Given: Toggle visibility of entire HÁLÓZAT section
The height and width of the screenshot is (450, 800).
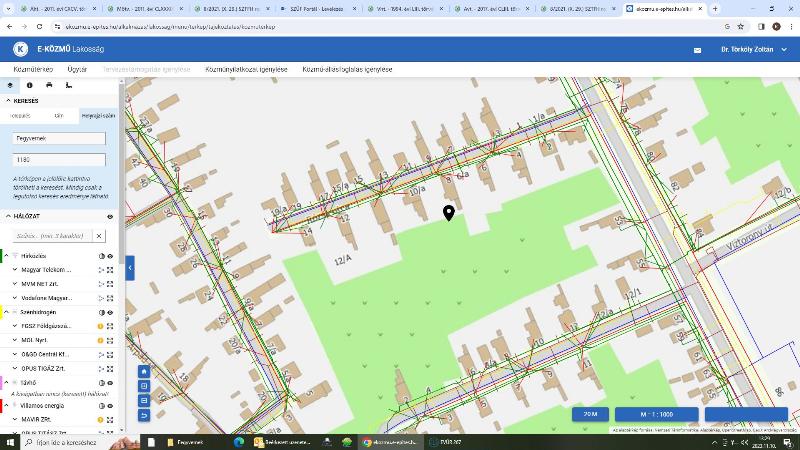Looking at the screenshot, I should 110,217.
